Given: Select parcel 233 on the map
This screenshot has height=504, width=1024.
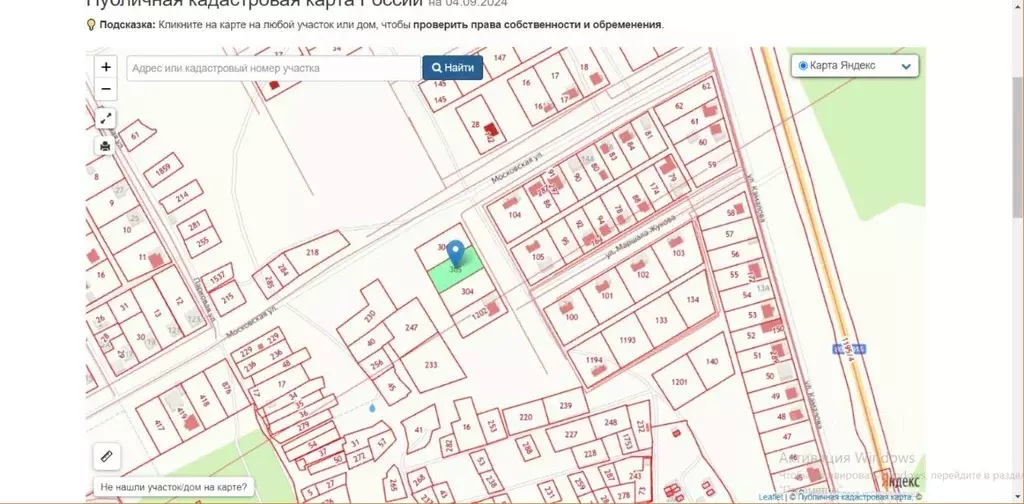Looking at the screenshot, I should click(x=431, y=367).
